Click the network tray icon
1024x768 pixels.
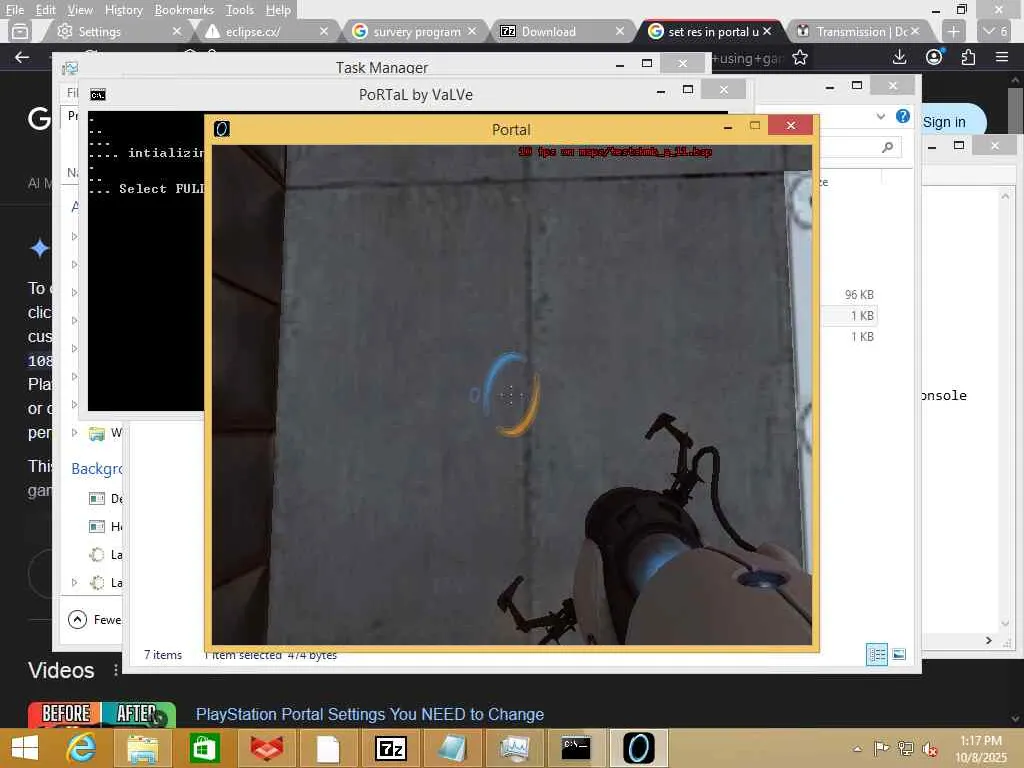point(905,748)
